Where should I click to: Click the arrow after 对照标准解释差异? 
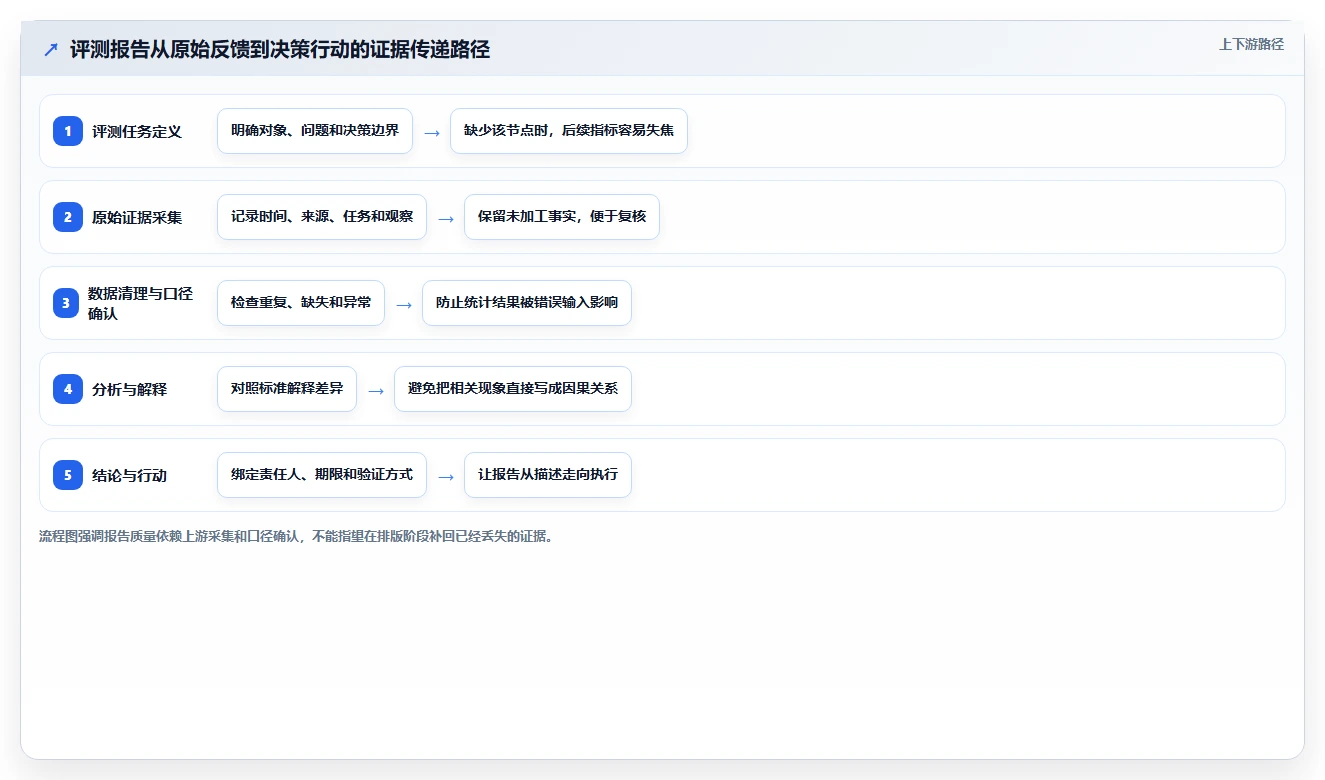tap(376, 390)
